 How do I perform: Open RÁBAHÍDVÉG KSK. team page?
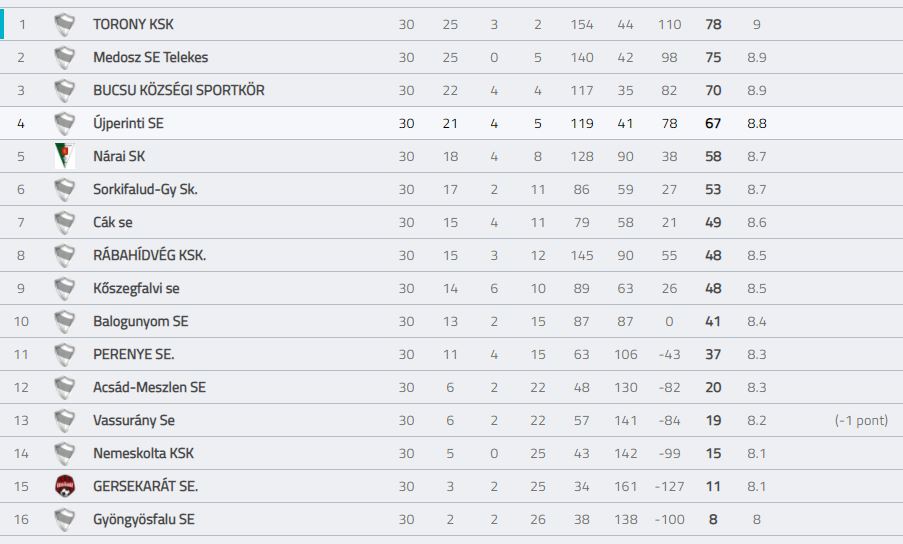tap(149, 255)
